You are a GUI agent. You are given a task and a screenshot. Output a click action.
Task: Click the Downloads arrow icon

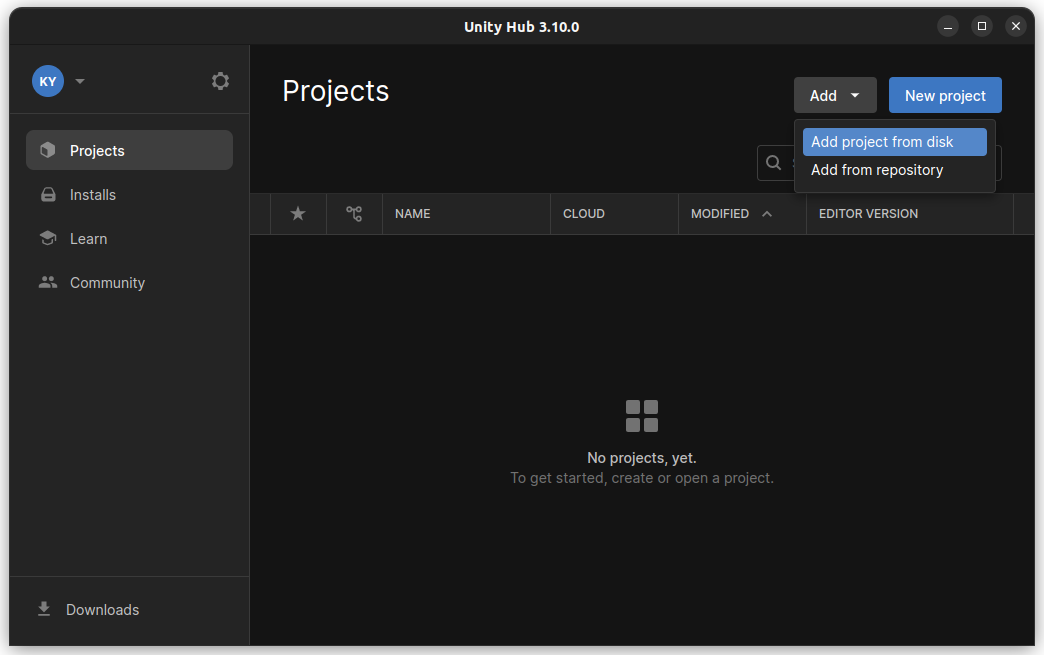click(44, 609)
